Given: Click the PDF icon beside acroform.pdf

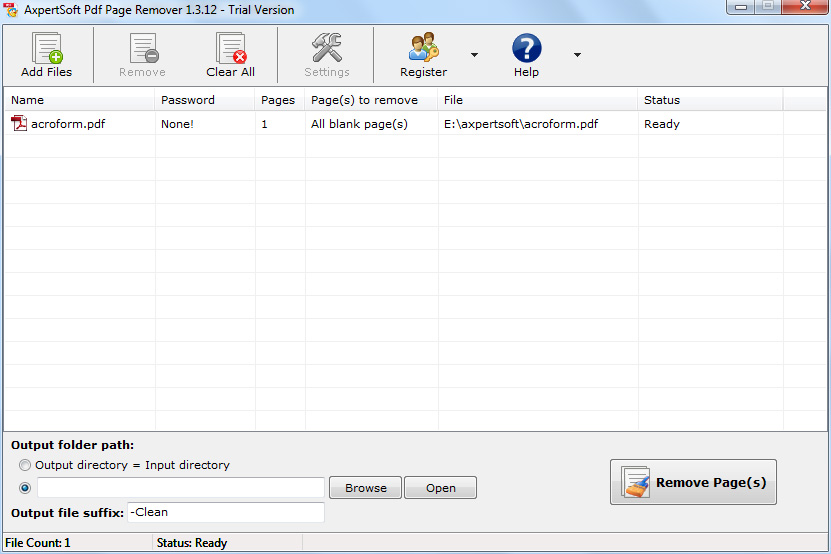Looking at the screenshot, I should click(19, 124).
